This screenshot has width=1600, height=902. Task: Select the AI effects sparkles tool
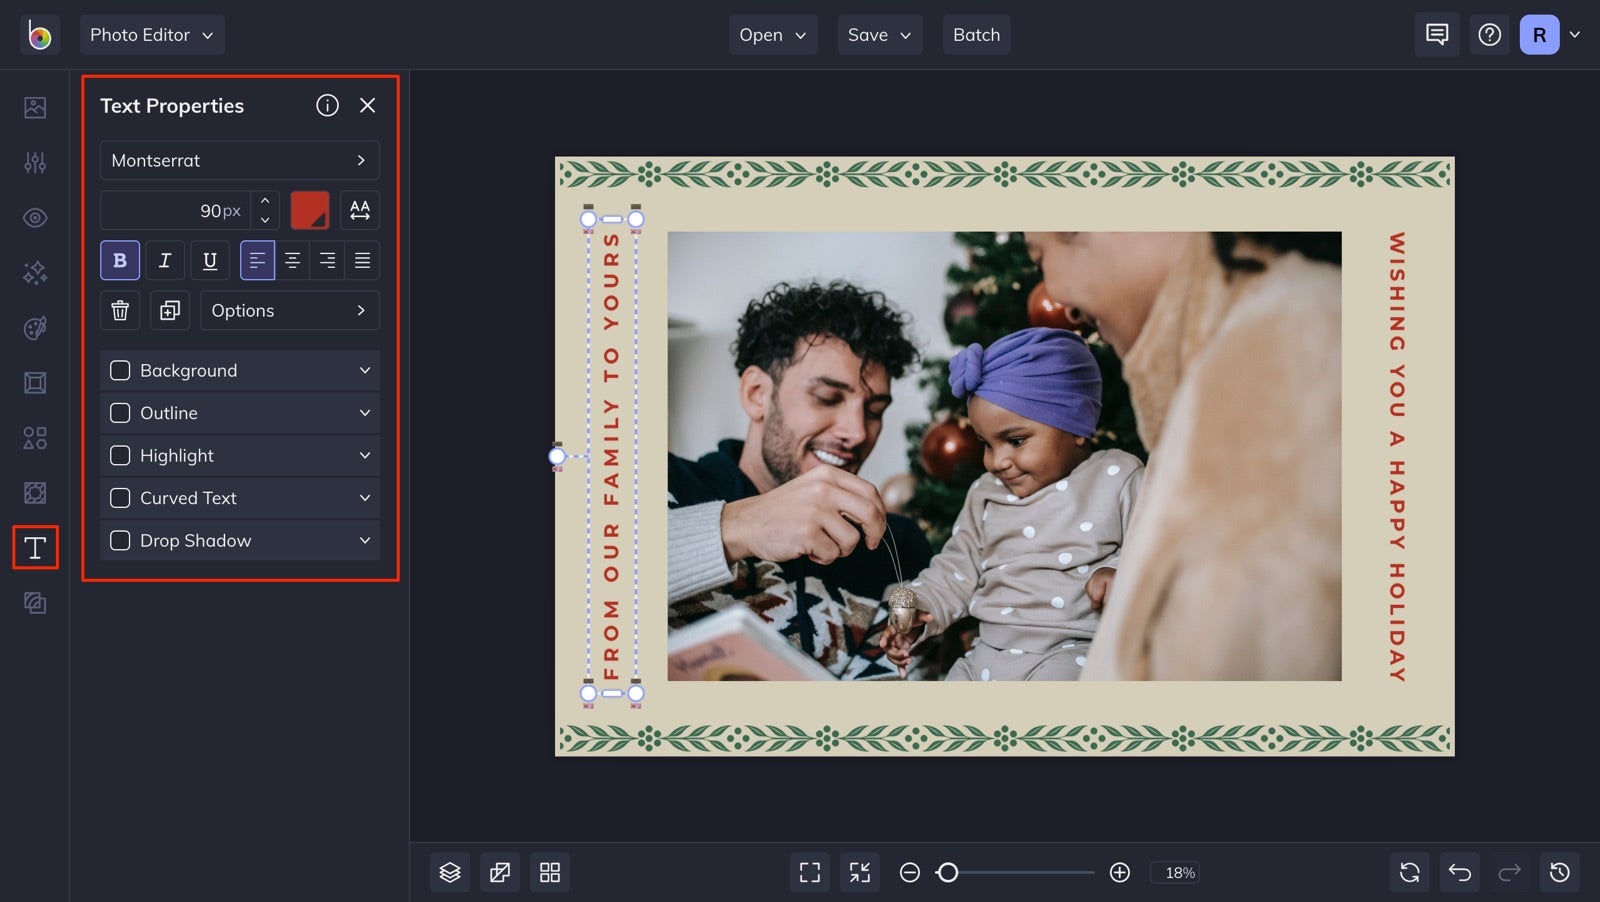[x=35, y=273]
